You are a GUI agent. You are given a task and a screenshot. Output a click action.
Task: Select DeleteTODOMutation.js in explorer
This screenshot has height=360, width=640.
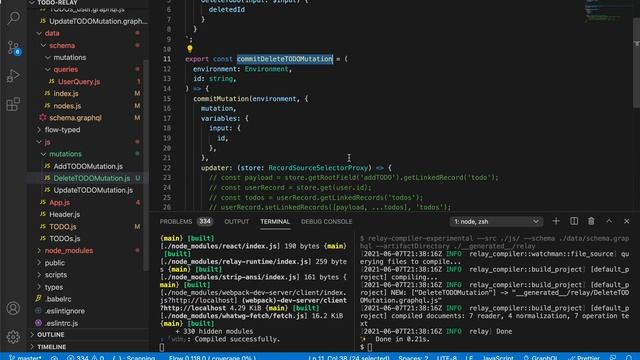(91, 178)
